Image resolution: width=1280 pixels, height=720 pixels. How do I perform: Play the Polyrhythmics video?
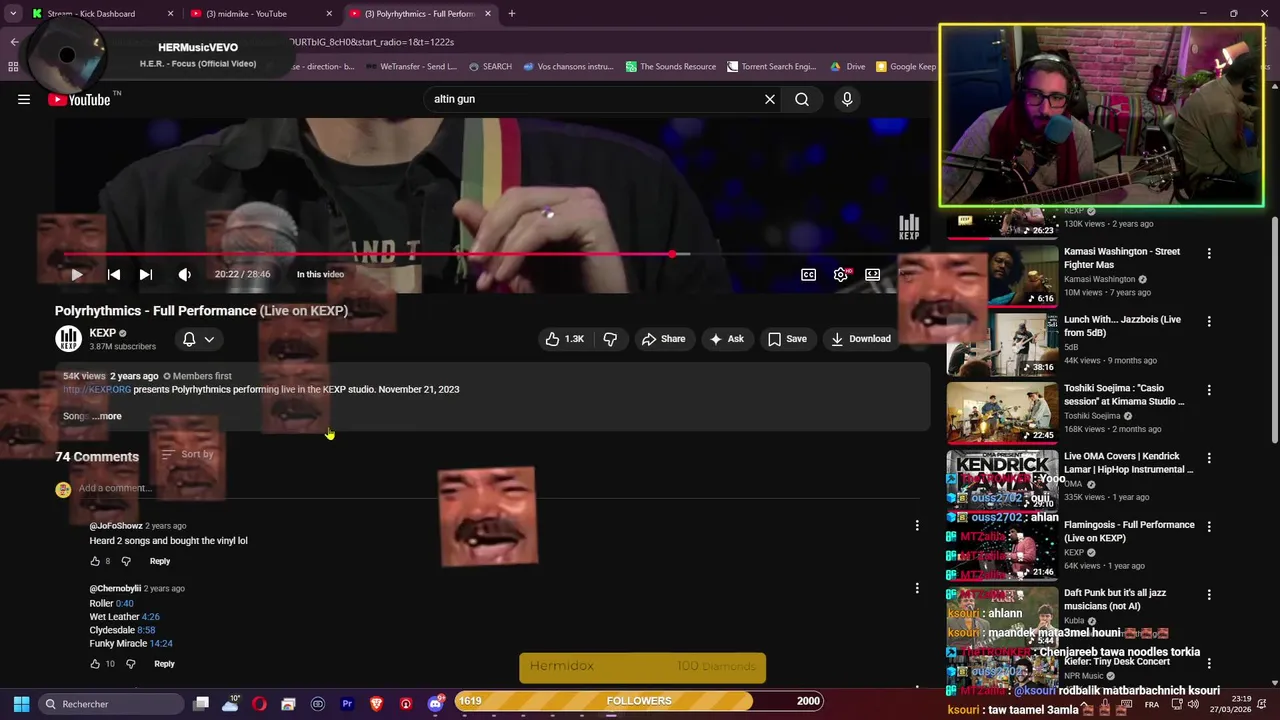coord(77,274)
